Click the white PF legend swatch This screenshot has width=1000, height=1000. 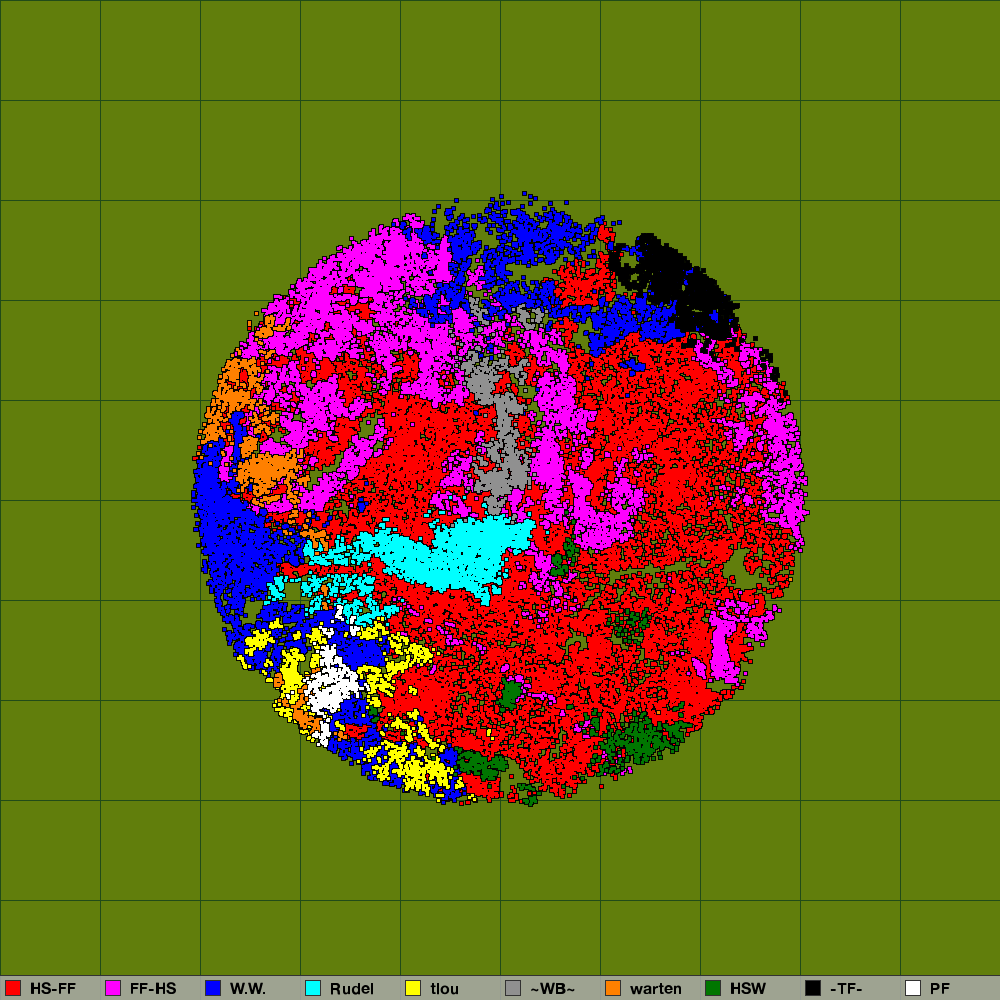pos(913,988)
